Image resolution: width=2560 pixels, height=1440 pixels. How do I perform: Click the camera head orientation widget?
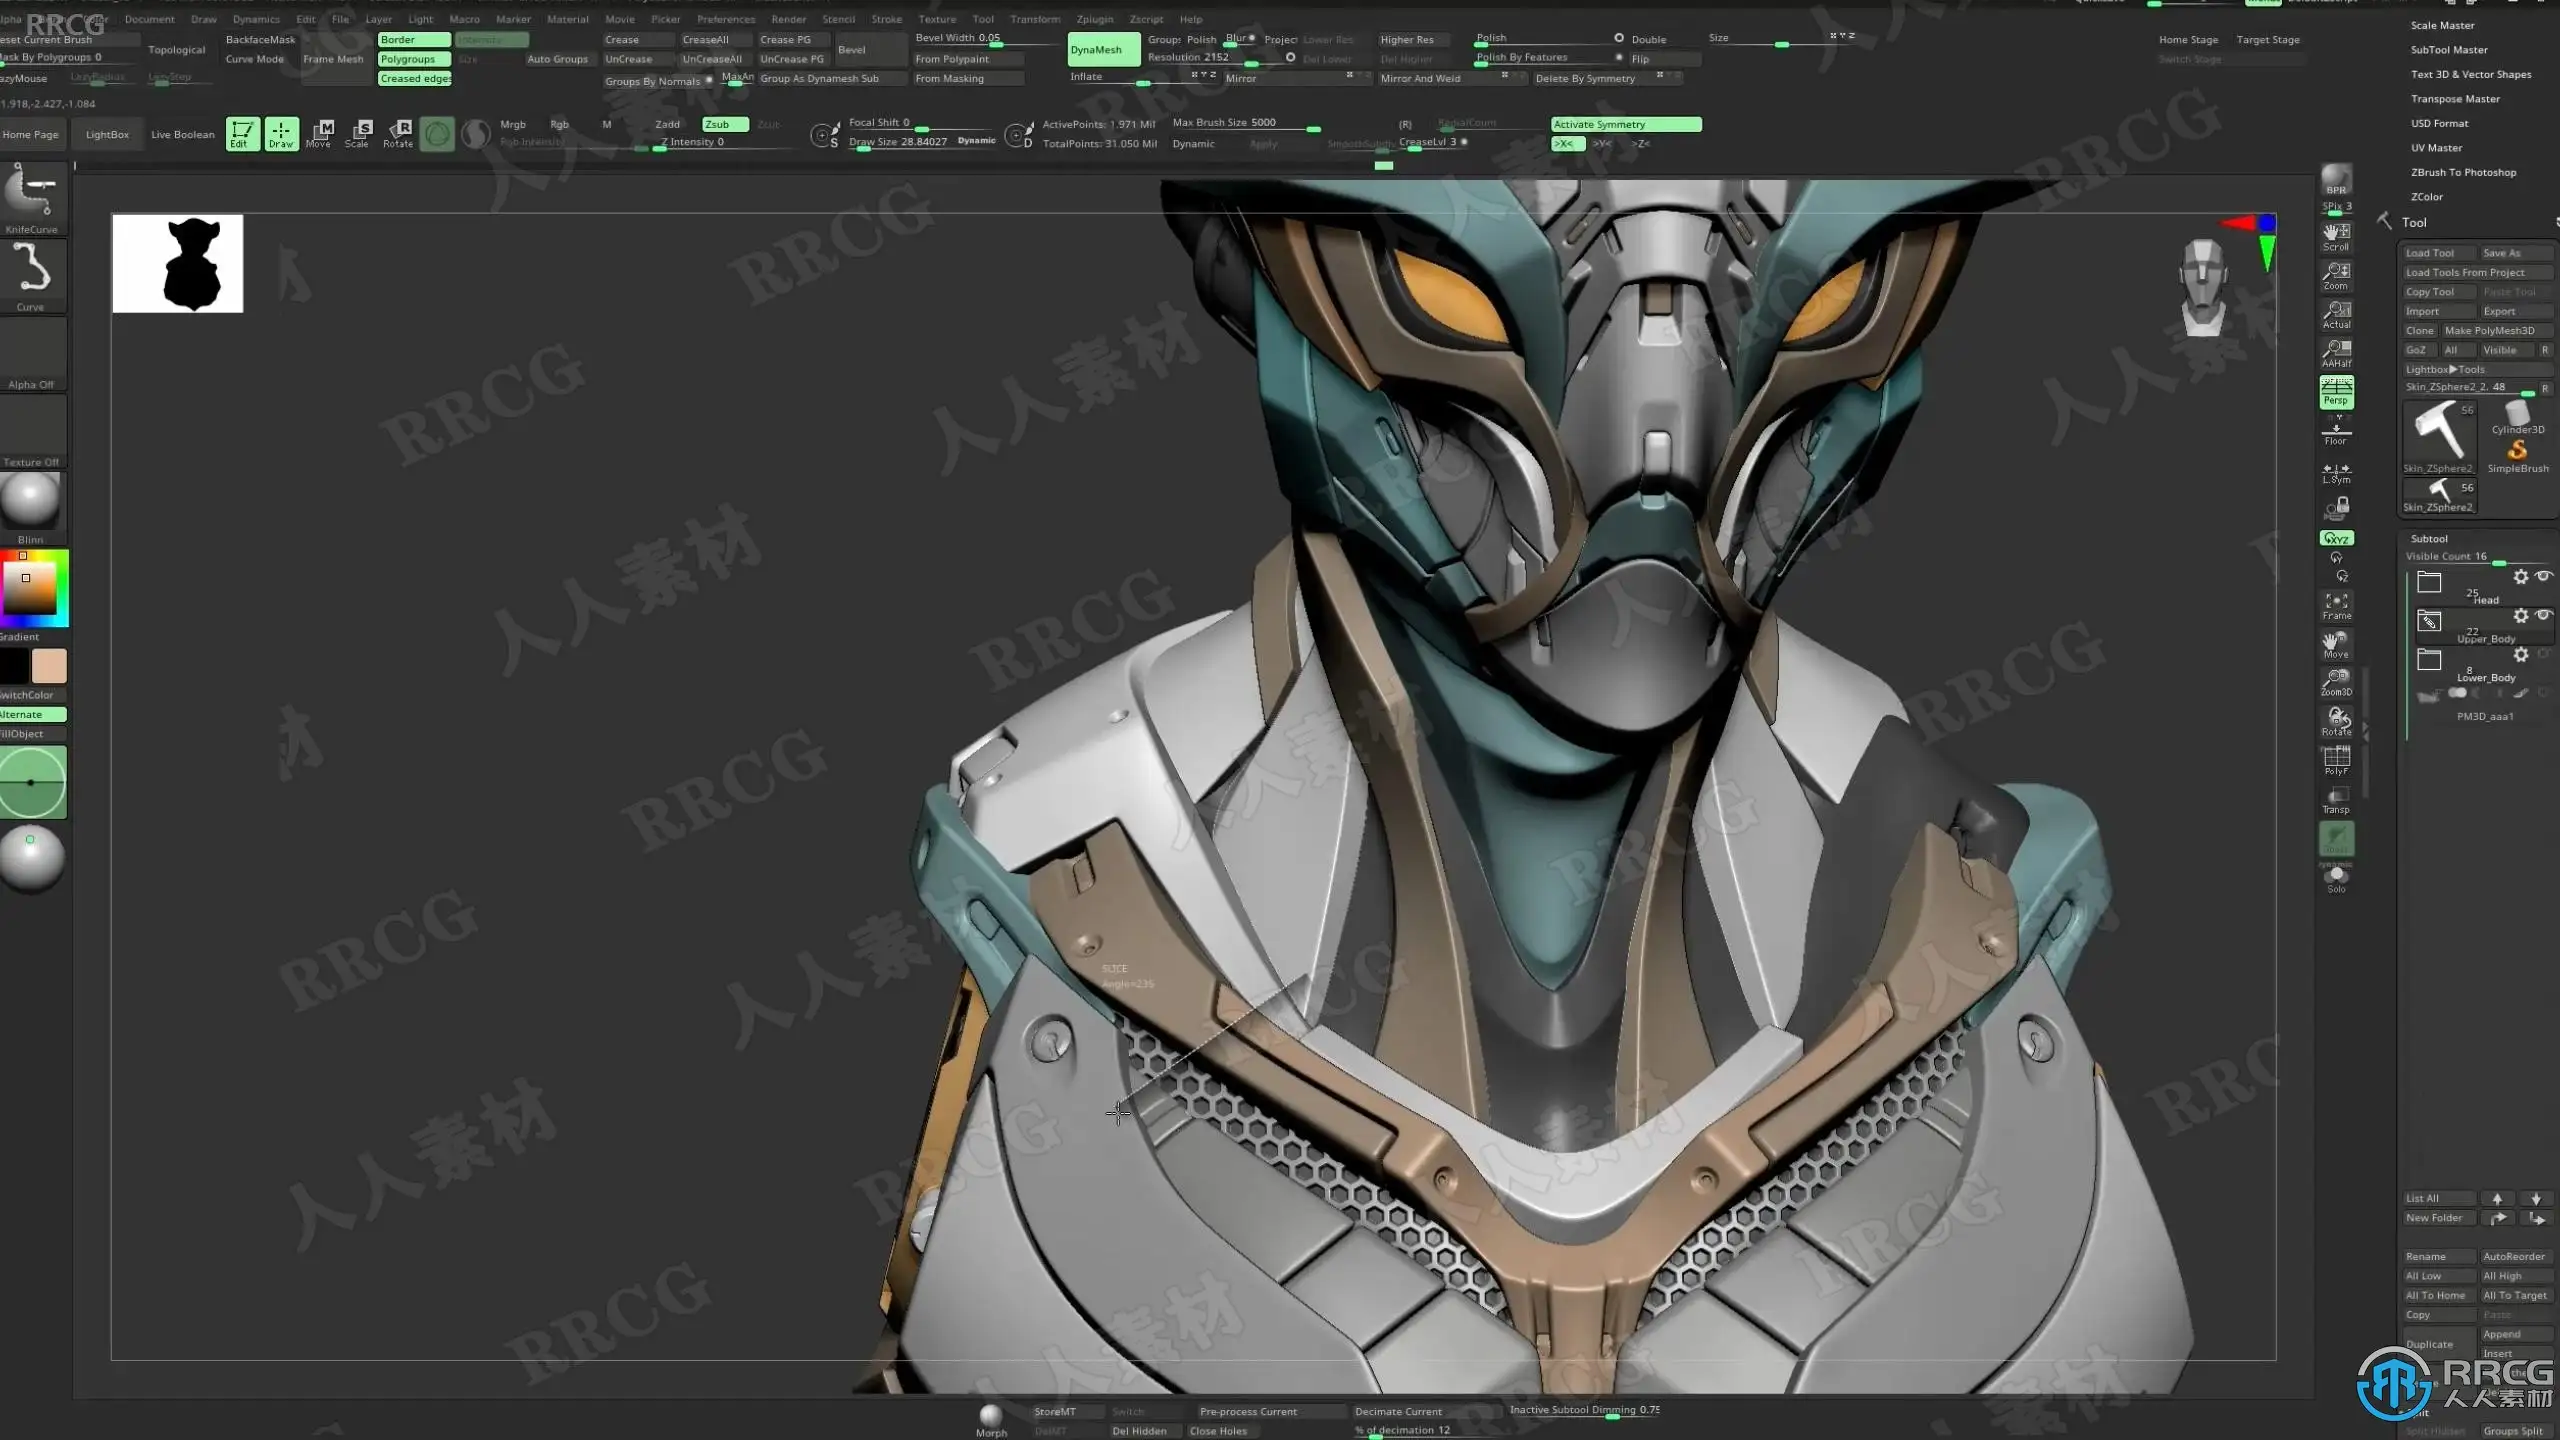click(x=2203, y=288)
